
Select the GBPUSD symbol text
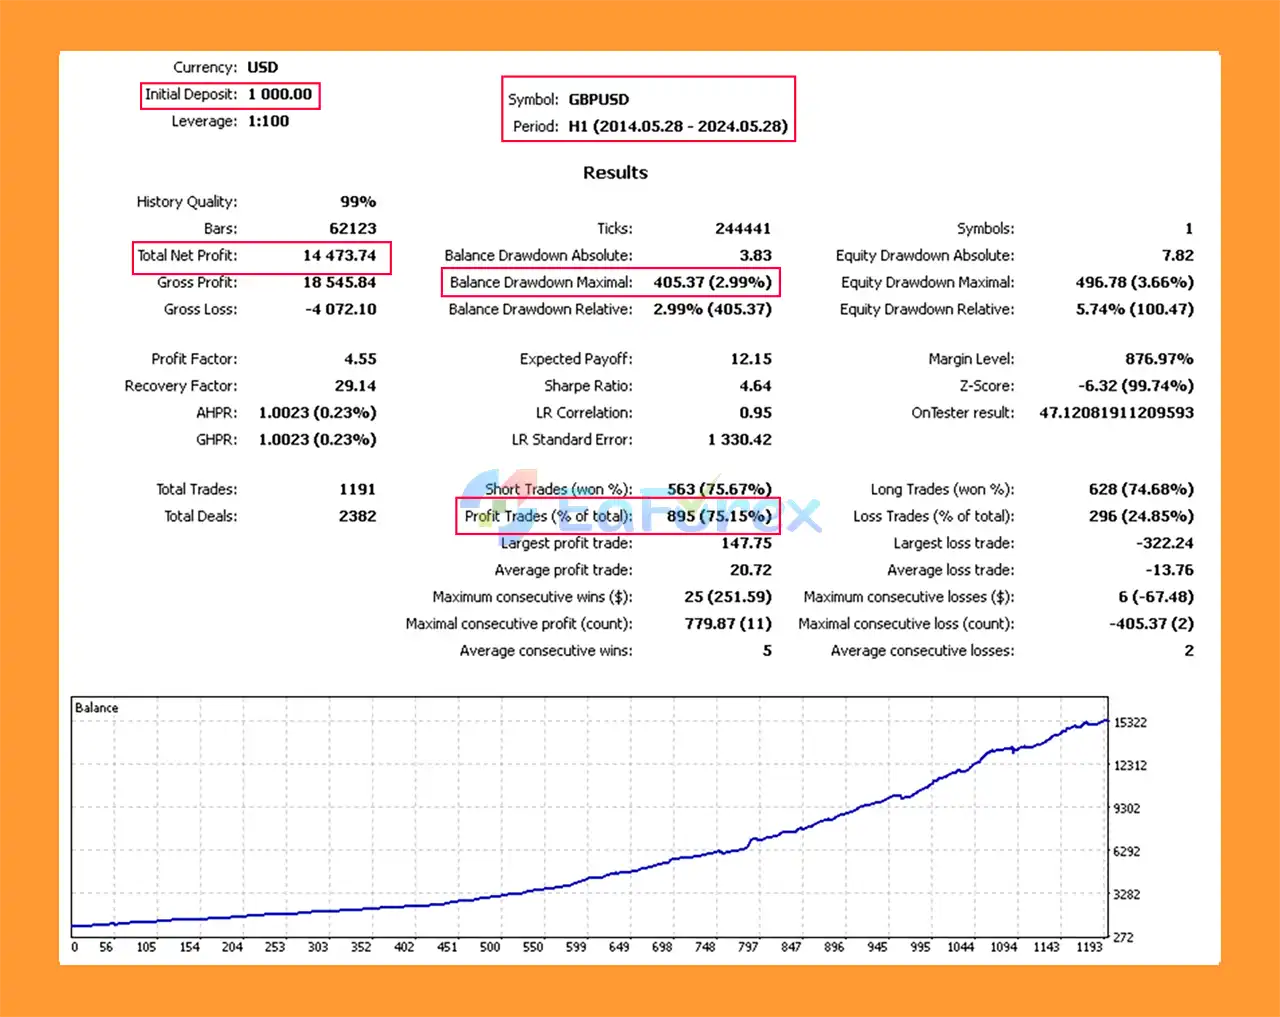click(599, 99)
